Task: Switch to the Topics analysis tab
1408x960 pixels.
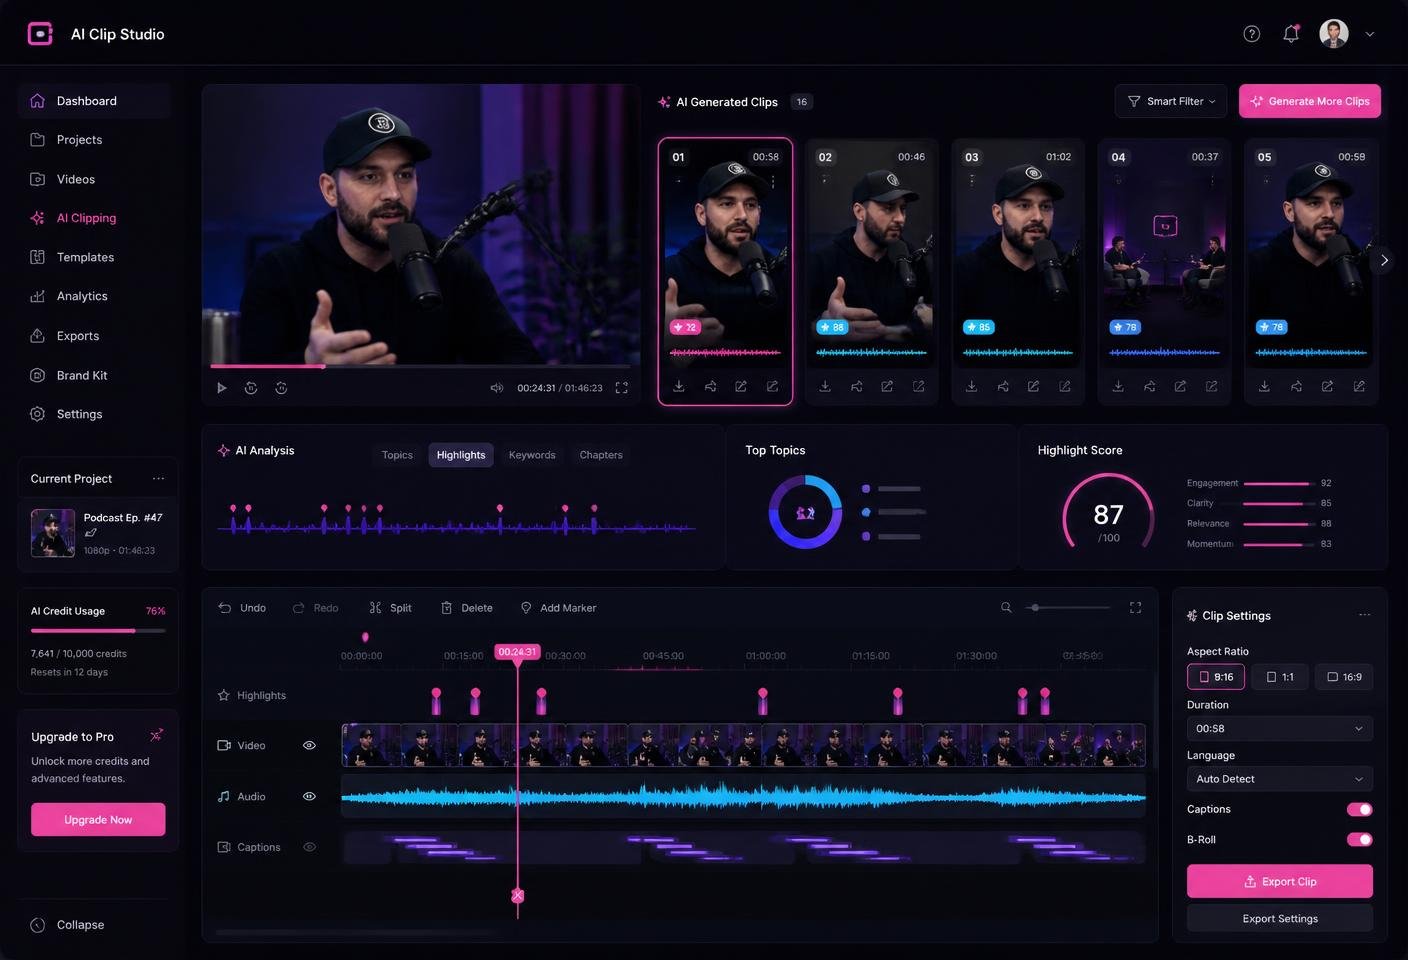Action: pyautogui.click(x=397, y=455)
